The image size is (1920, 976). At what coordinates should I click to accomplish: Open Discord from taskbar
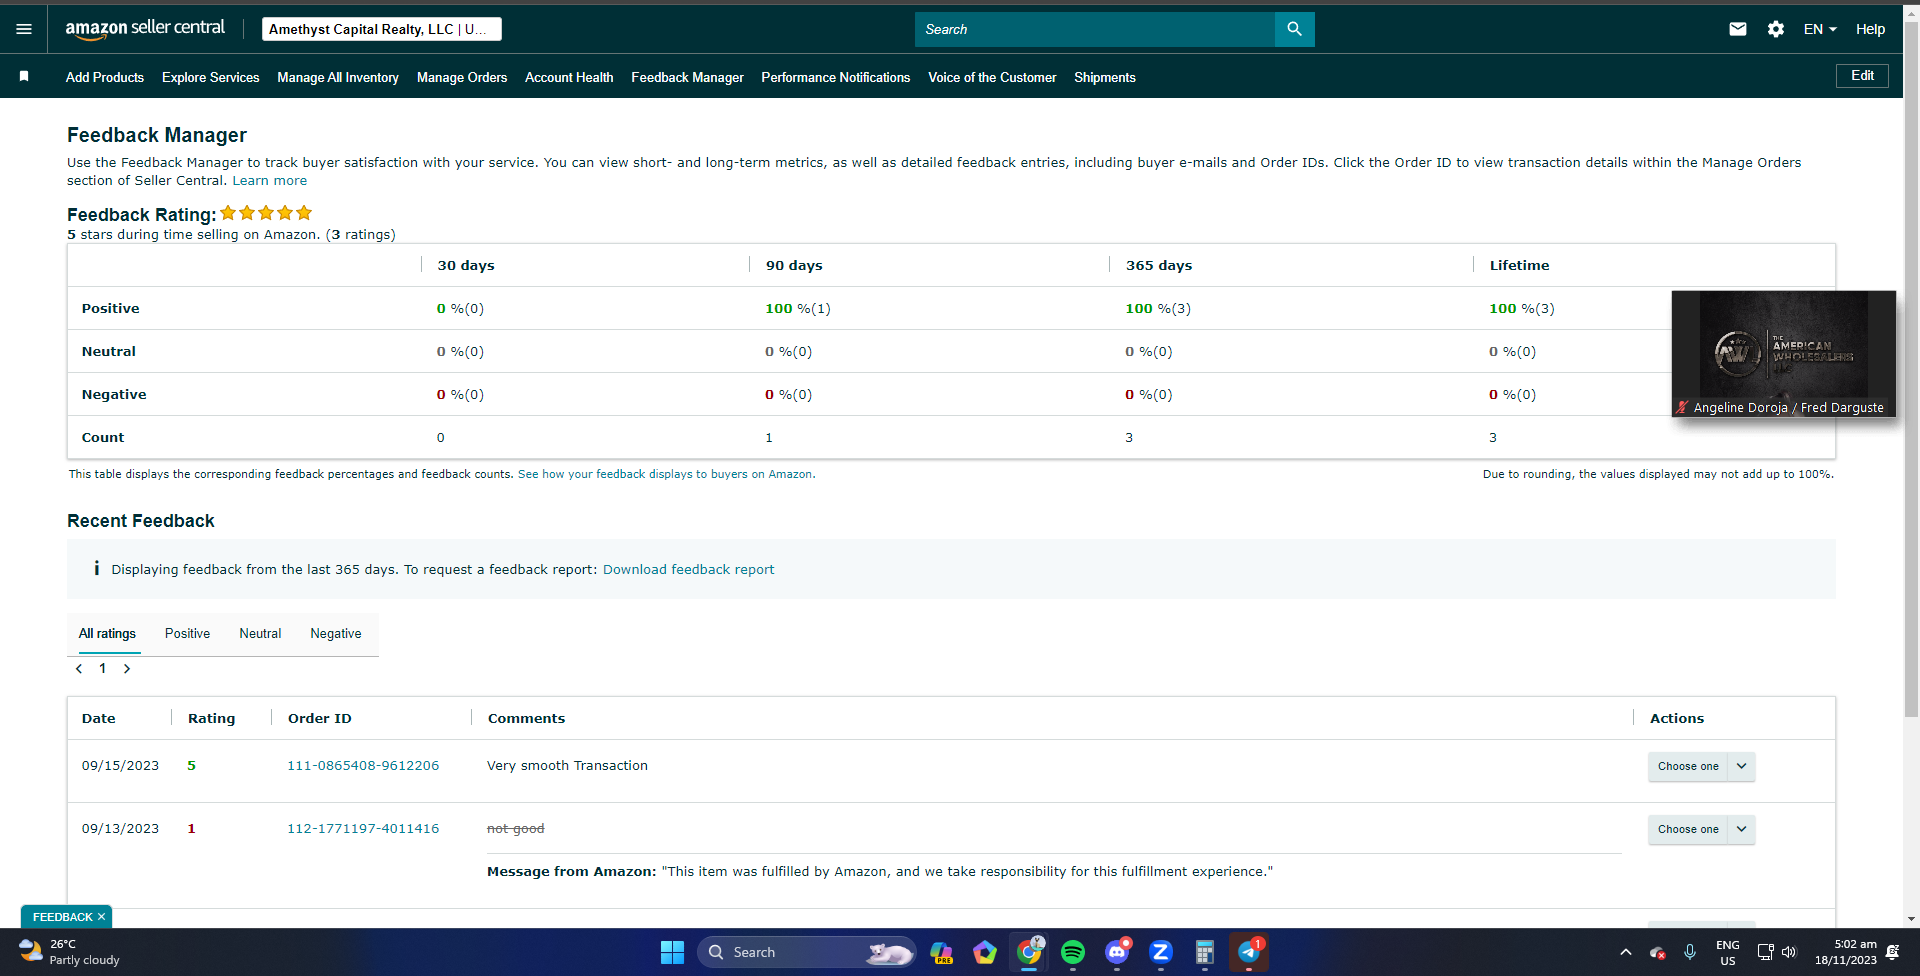coord(1117,952)
